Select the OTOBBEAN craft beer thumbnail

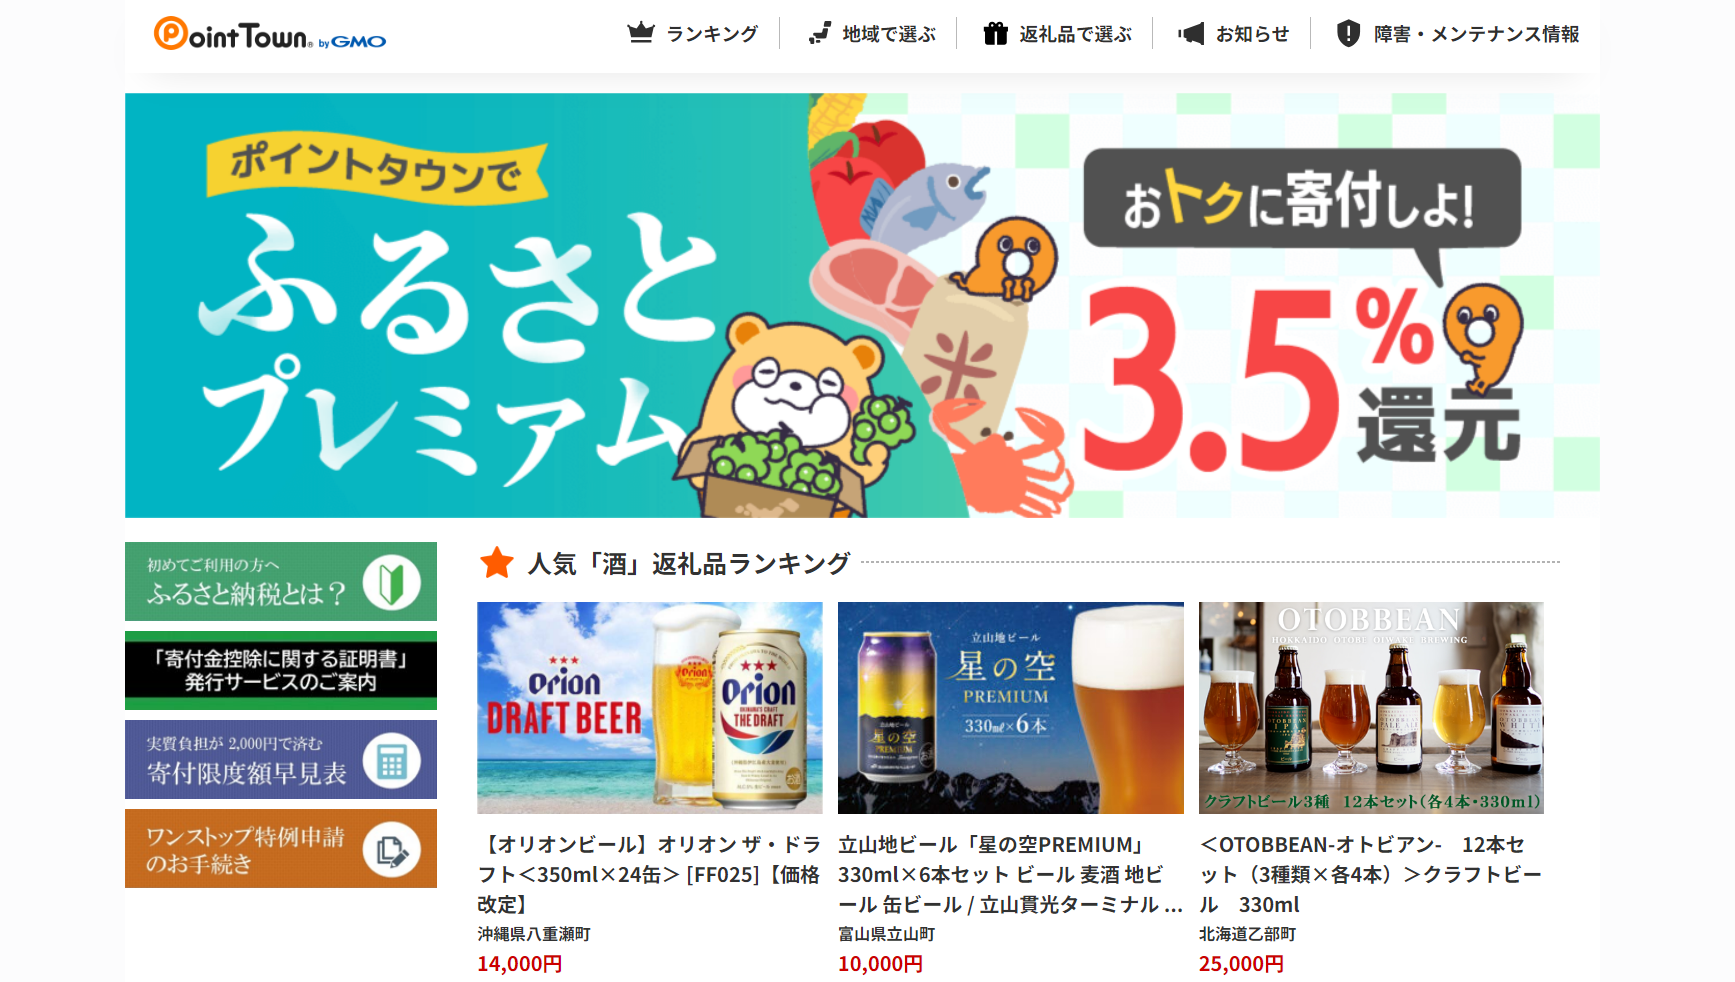(1371, 708)
